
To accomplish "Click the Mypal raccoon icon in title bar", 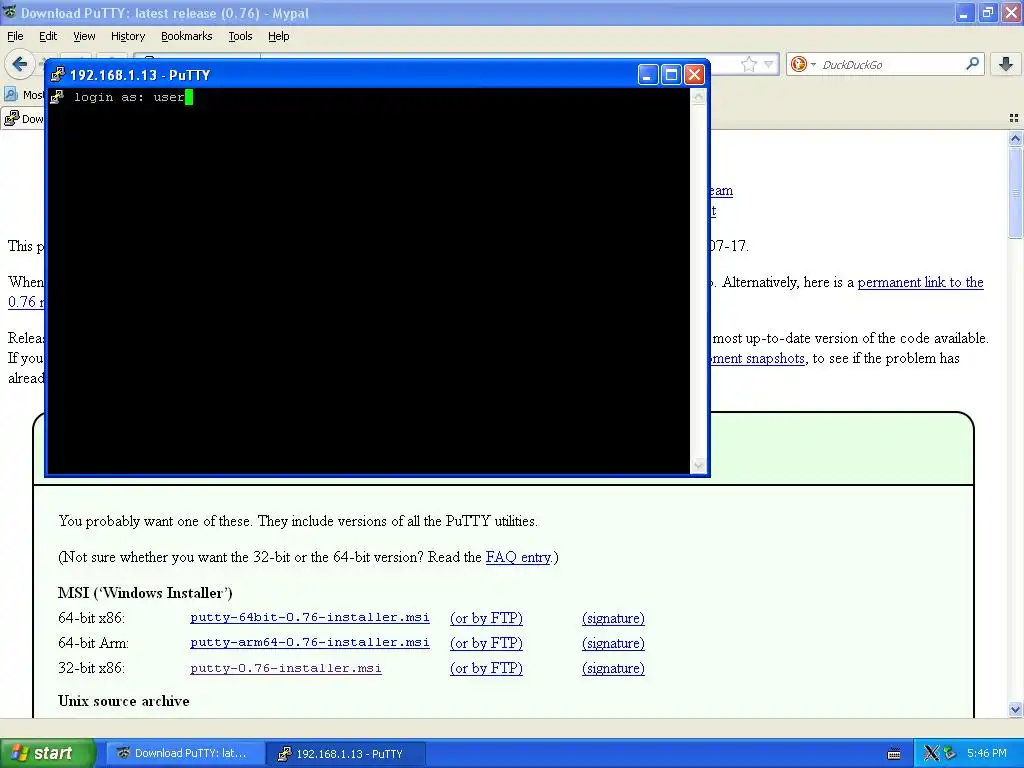I will (10, 12).
